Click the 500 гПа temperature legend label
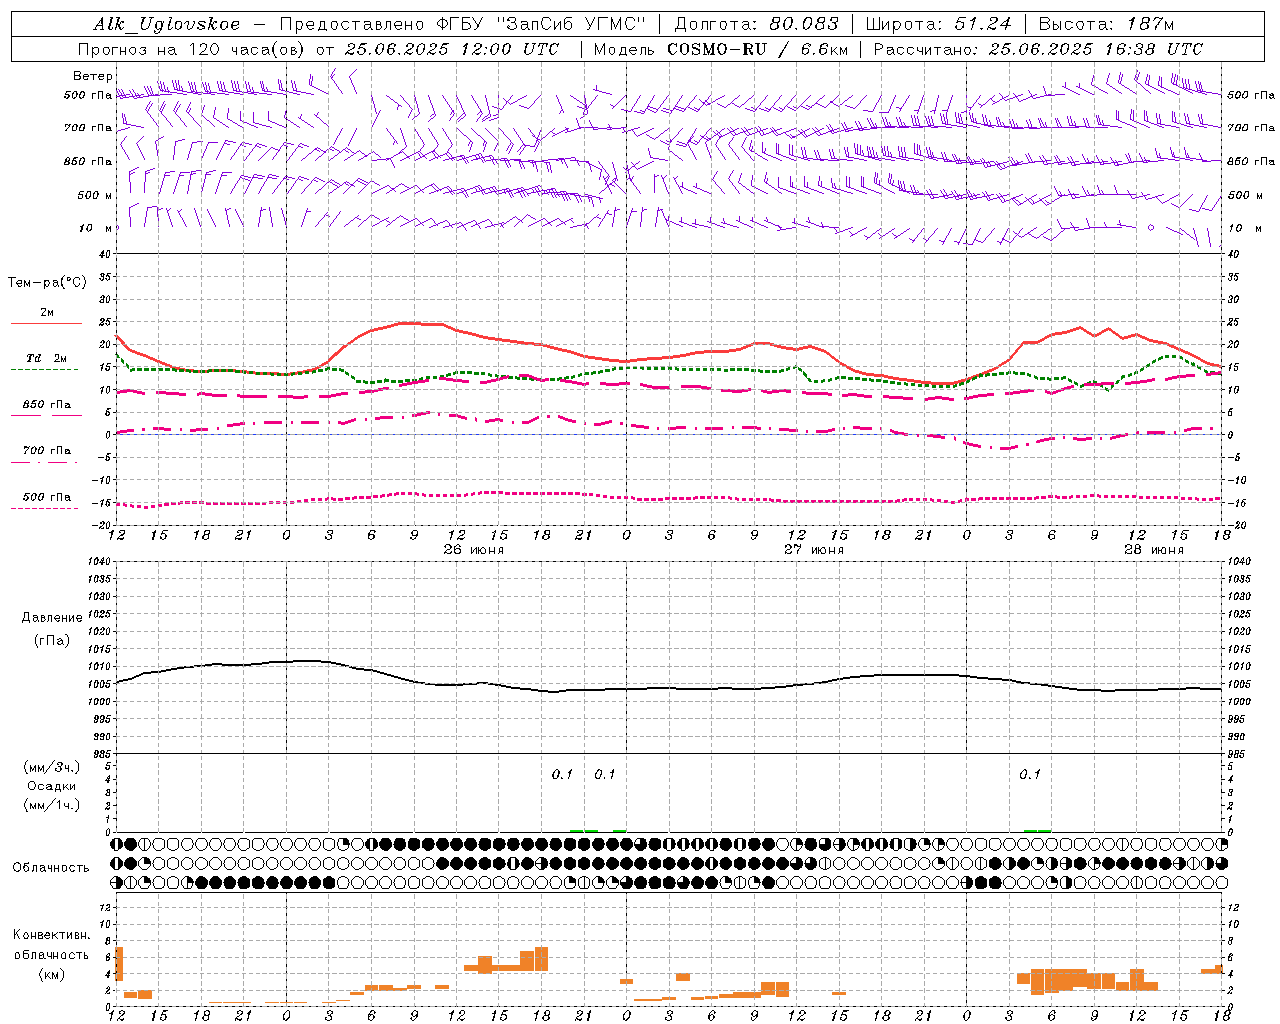Viewport: 1280px width, 1024px height. tap(47, 497)
